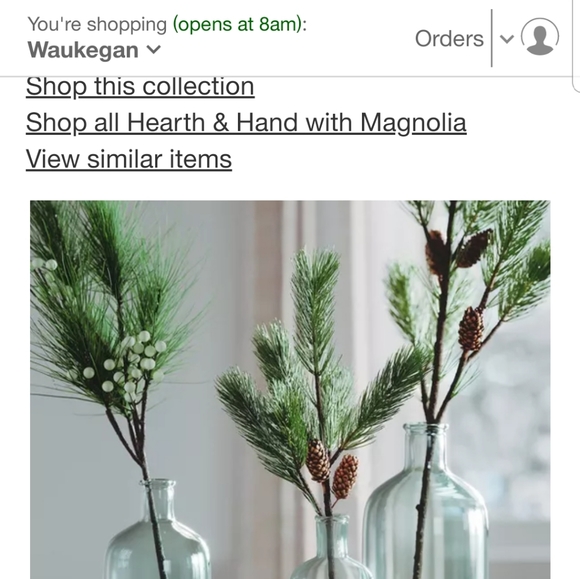Viewport: 580px width, 579px height.
Task: Click the green 'opens at 8am' store hours
Action: pyautogui.click(x=238, y=24)
